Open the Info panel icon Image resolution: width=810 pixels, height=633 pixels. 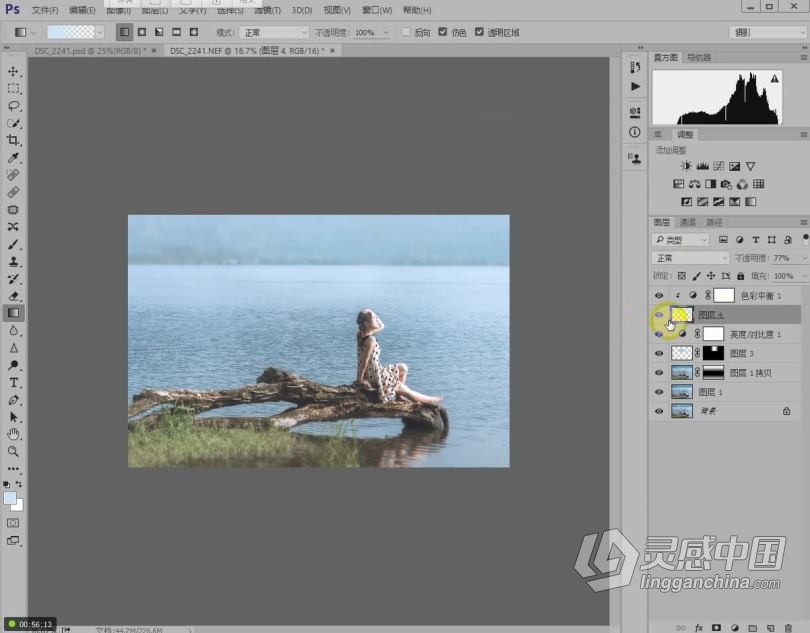[x=635, y=132]
